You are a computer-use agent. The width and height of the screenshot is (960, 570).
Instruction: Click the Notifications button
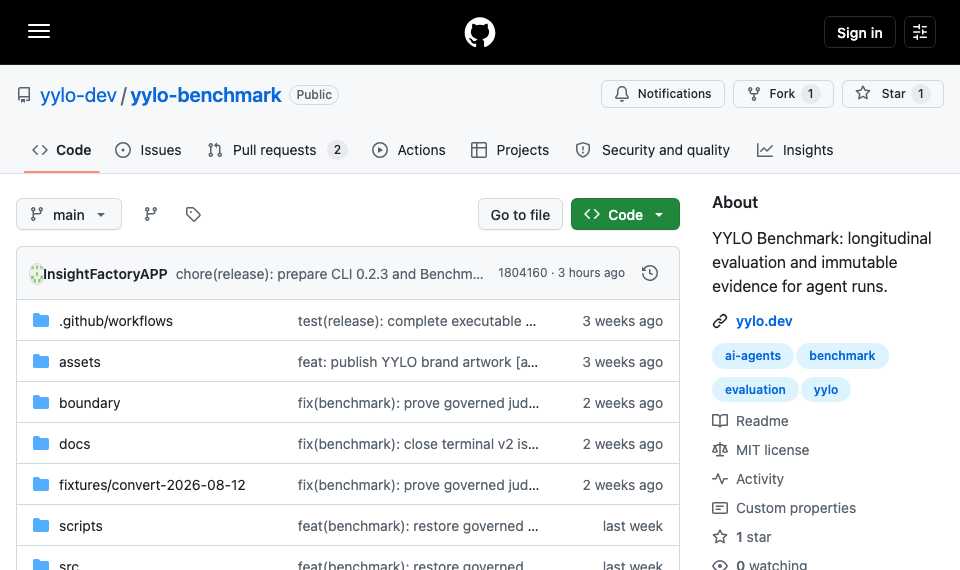point(662,94)
